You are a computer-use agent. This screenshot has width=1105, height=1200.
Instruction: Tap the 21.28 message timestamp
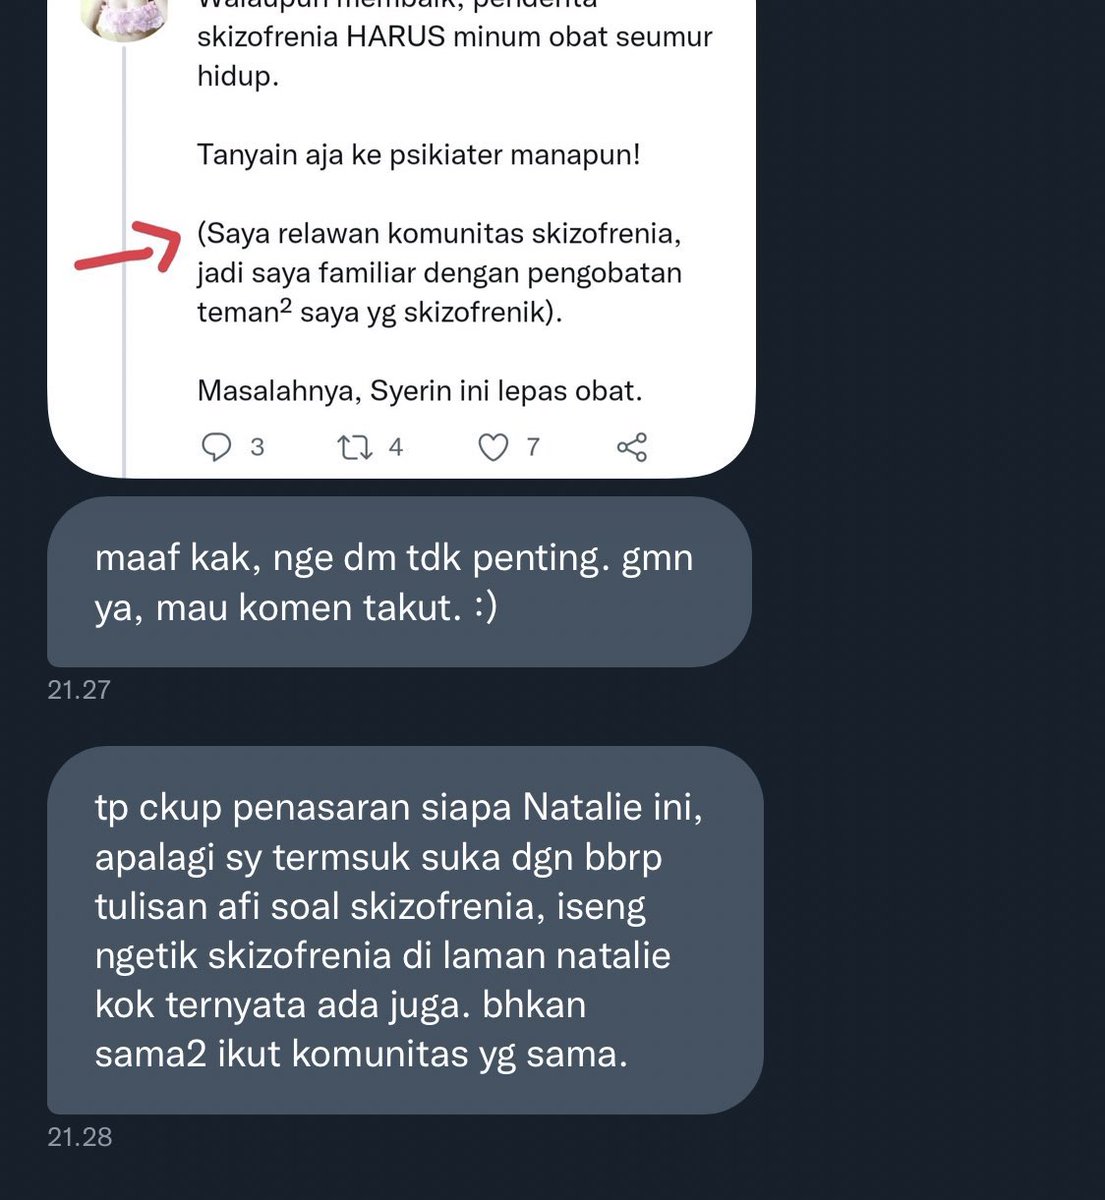[x=79, y=1137]
